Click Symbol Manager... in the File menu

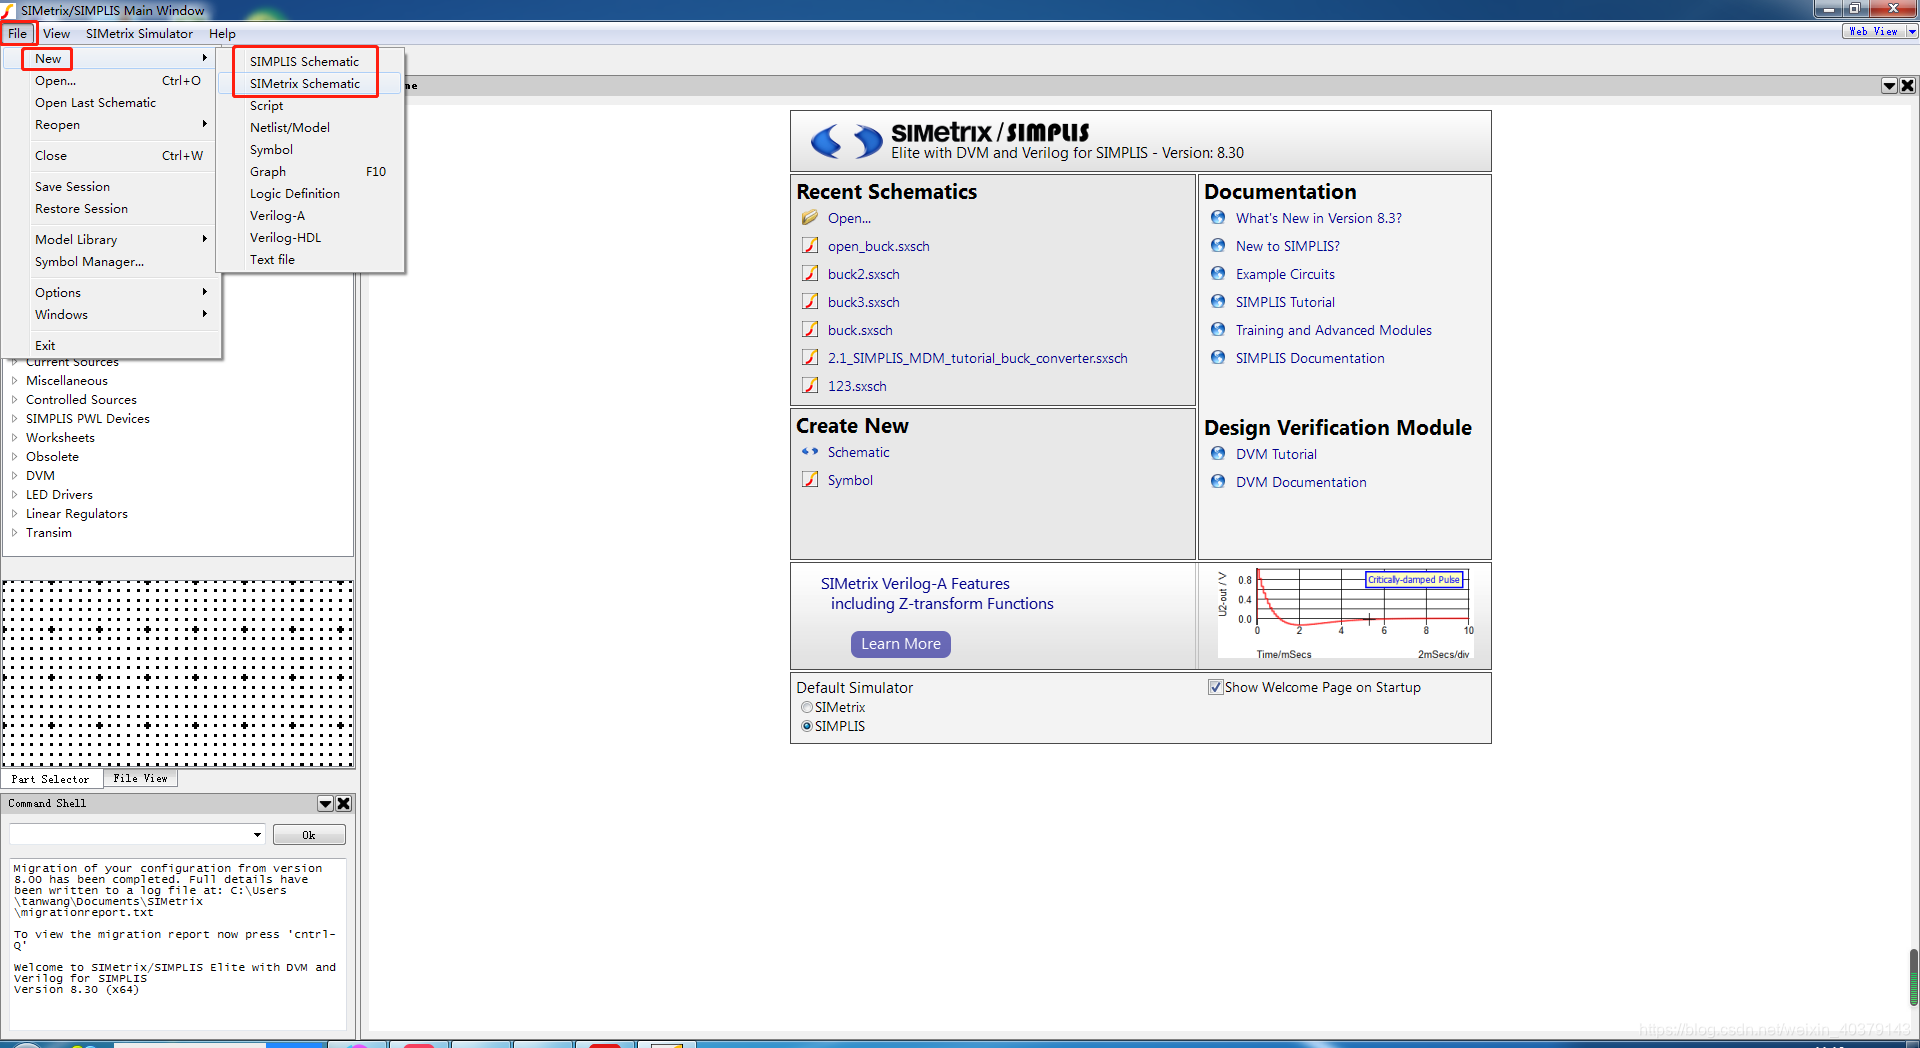(x=90, y=262)
